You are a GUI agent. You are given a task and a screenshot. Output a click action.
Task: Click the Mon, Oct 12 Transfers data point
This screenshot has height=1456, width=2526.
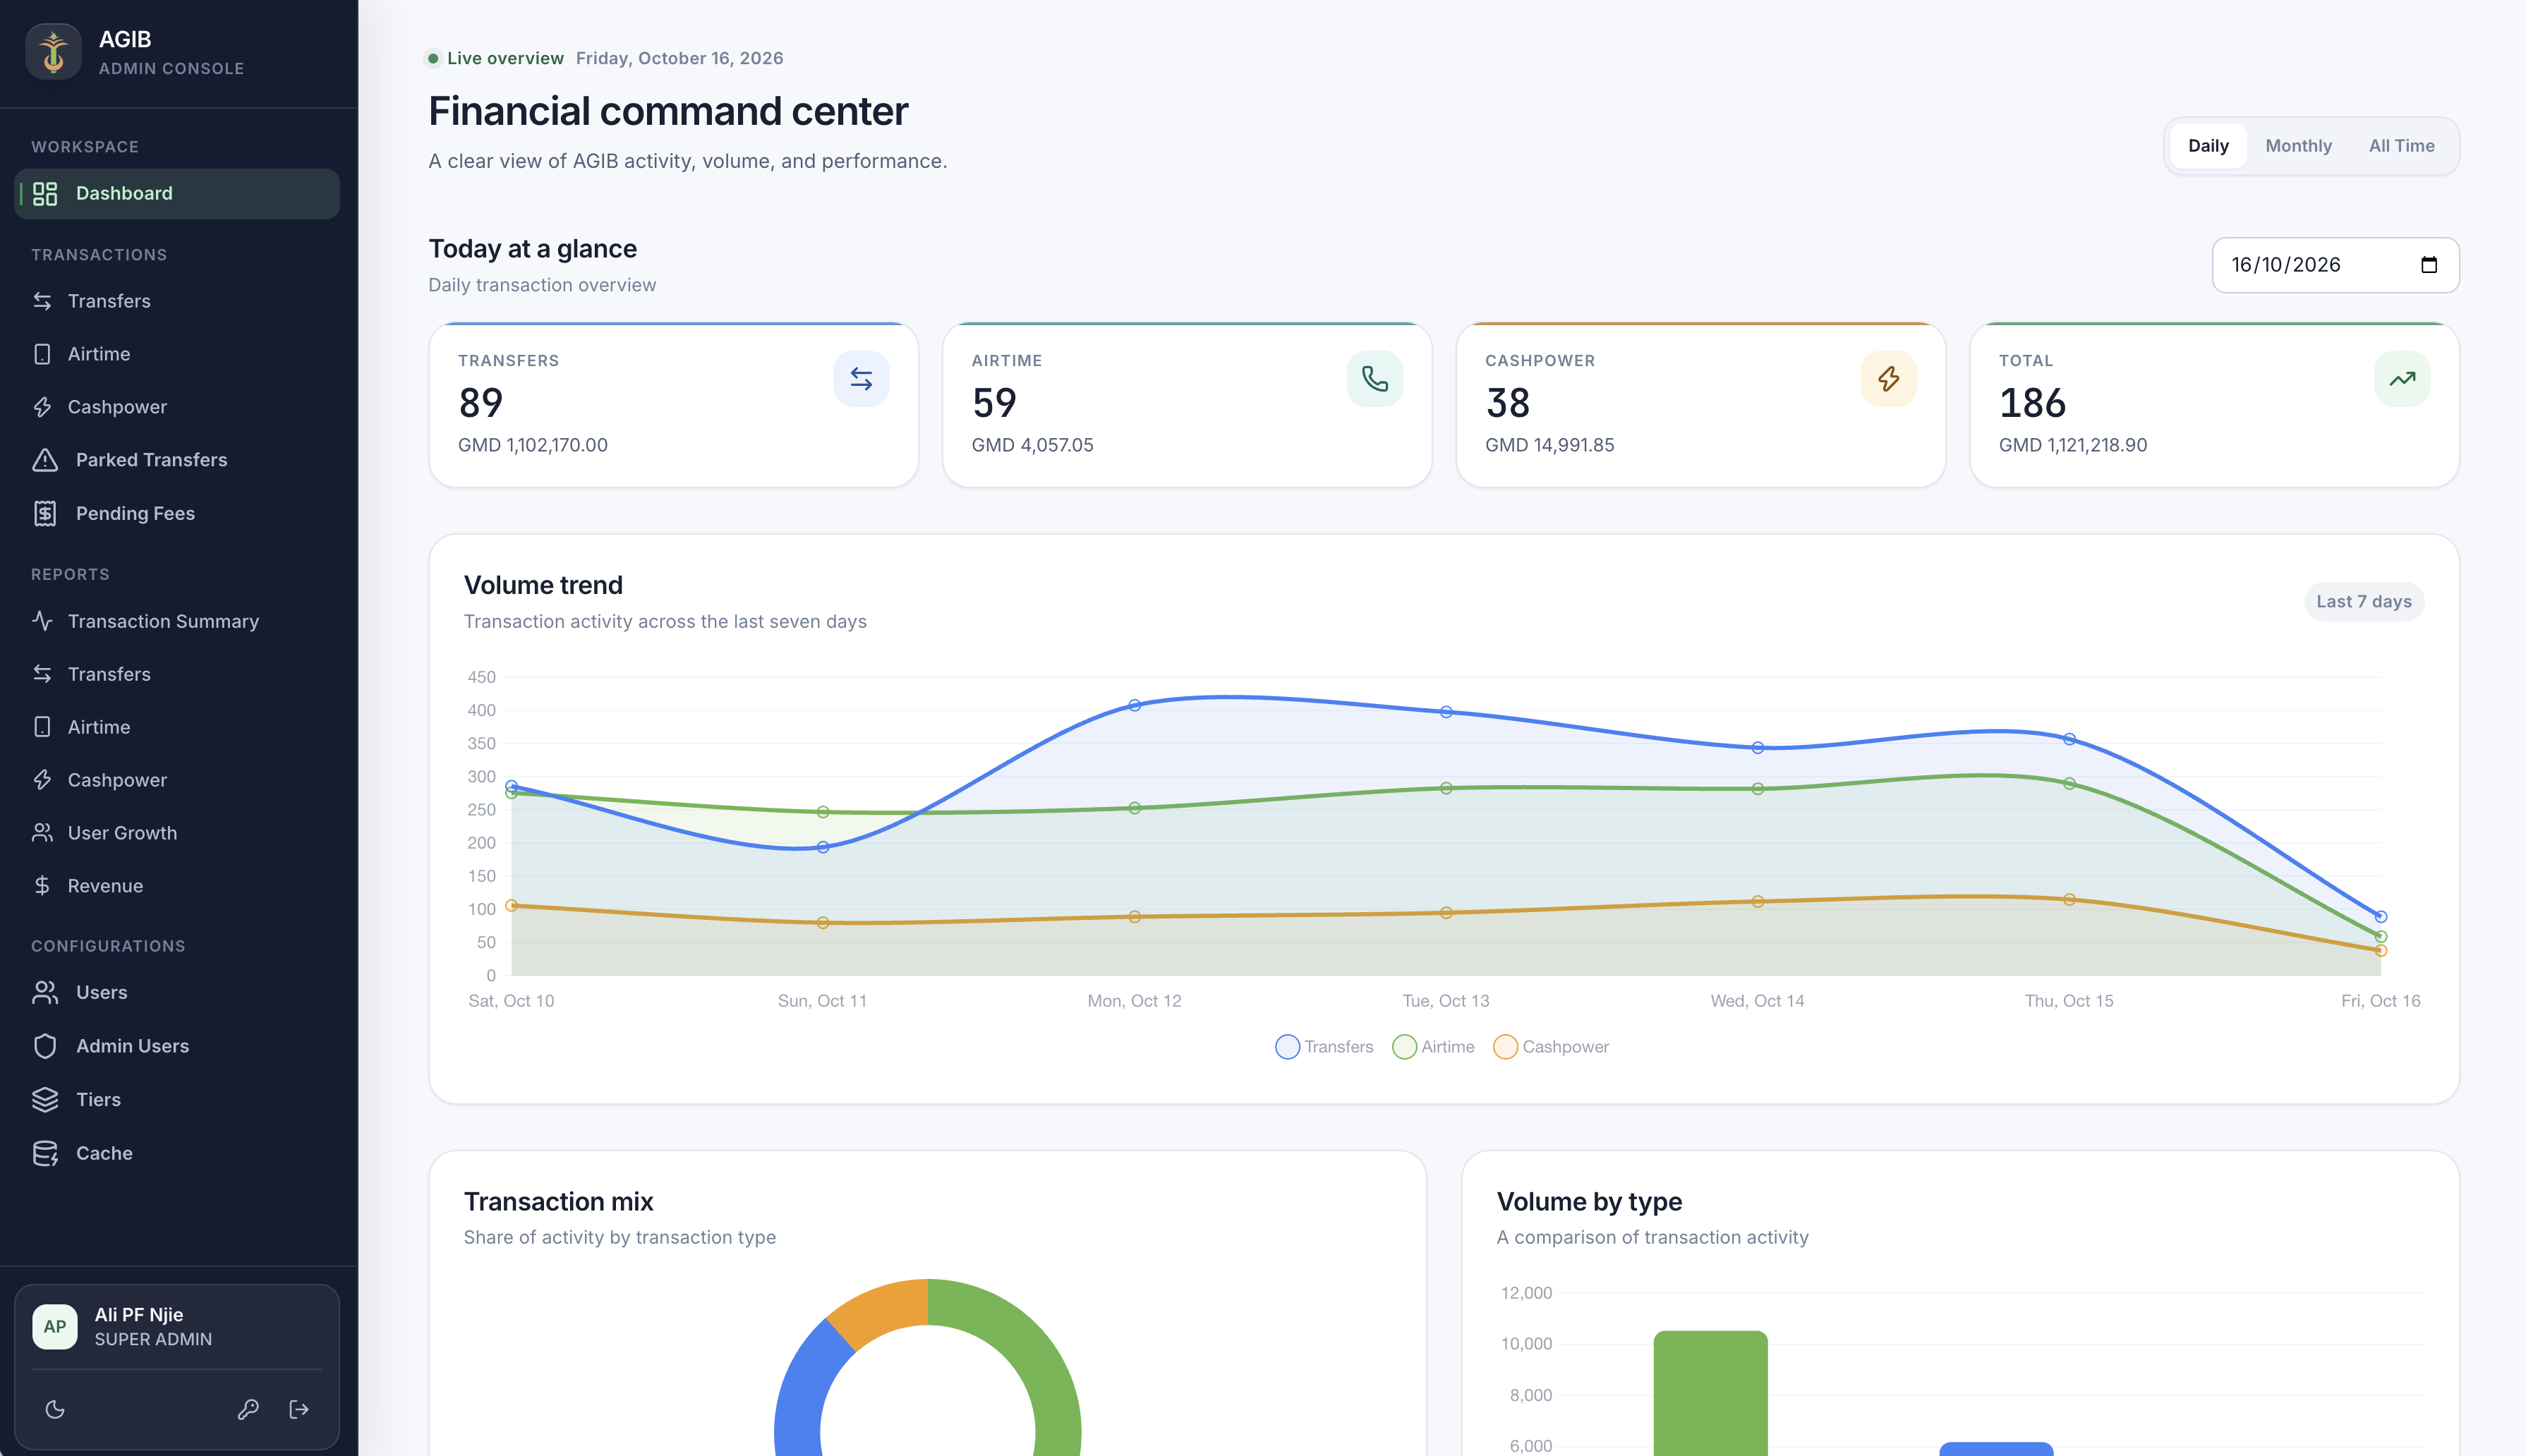point(1134,705)
